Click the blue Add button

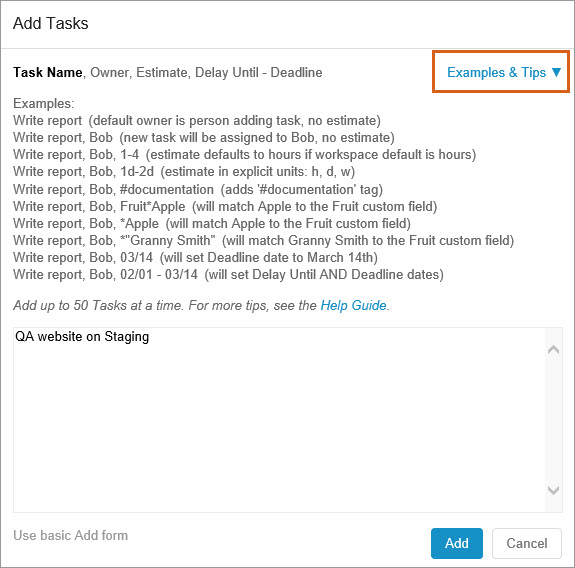pos(457,543)
